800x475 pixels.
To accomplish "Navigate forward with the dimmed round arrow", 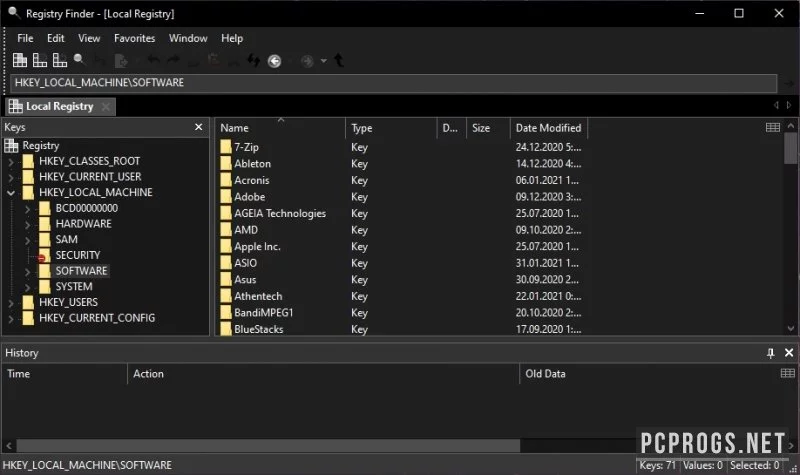I will coord(307,61).
